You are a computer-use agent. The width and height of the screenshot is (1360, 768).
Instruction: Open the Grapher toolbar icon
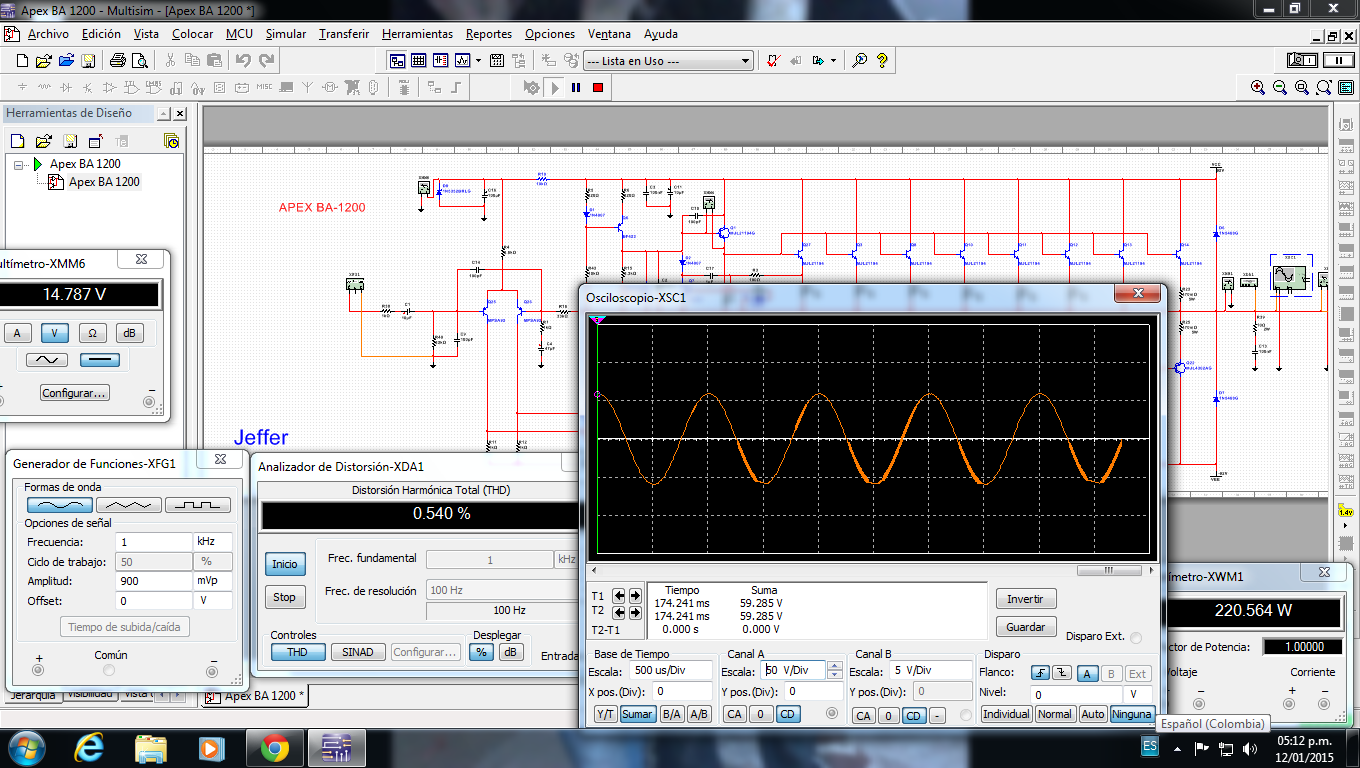(463, 60)
